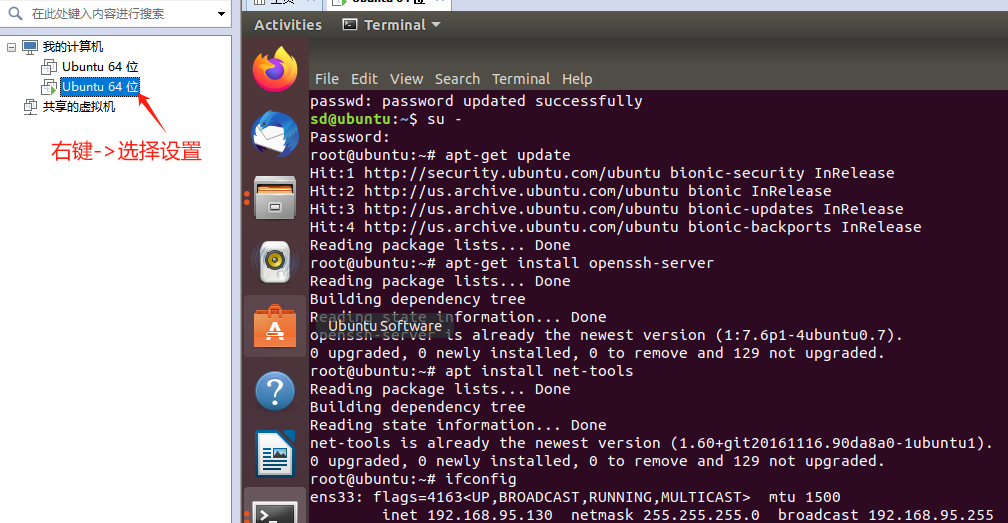This screenshot has height=523, width=1008.
Task: Click 'passwd: password updated successfully' line
Action: 476,101
